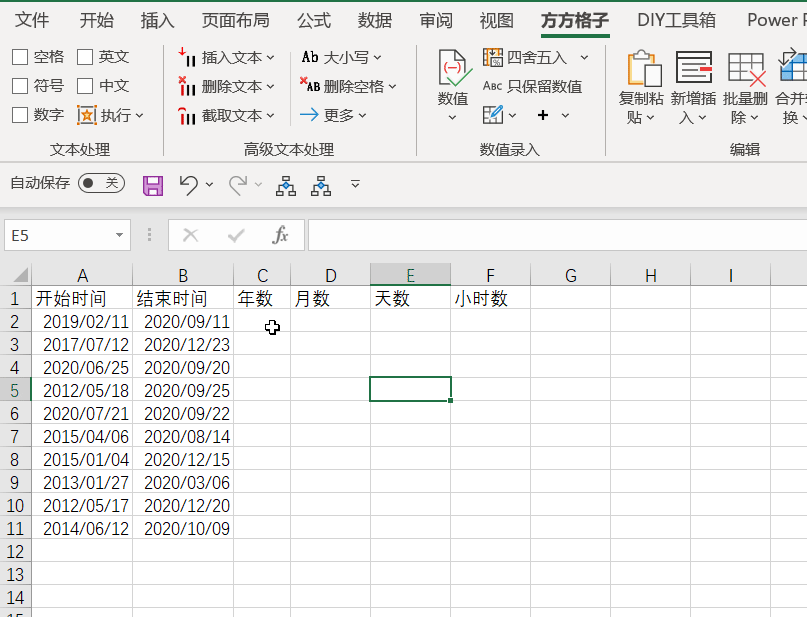Check the 空格 checkbox

tap(20, 57)
